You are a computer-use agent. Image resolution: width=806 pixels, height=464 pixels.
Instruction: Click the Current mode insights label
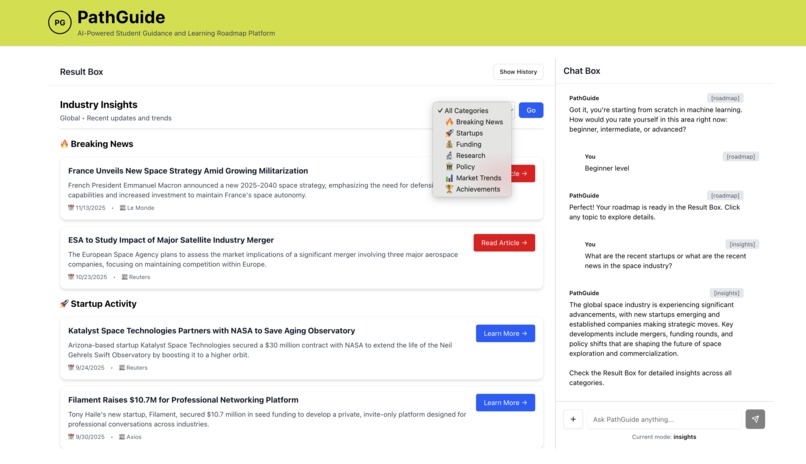coord(664,437)
